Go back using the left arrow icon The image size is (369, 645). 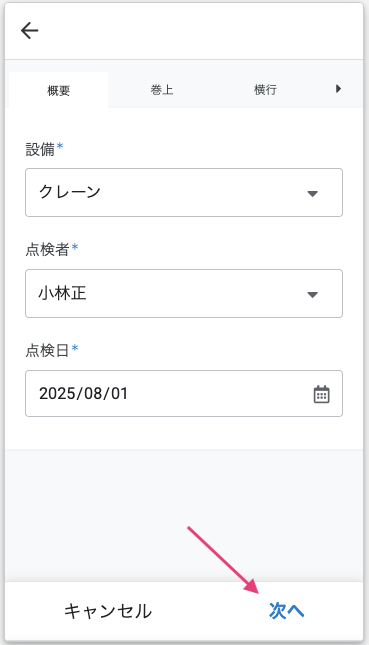[30, 30]
